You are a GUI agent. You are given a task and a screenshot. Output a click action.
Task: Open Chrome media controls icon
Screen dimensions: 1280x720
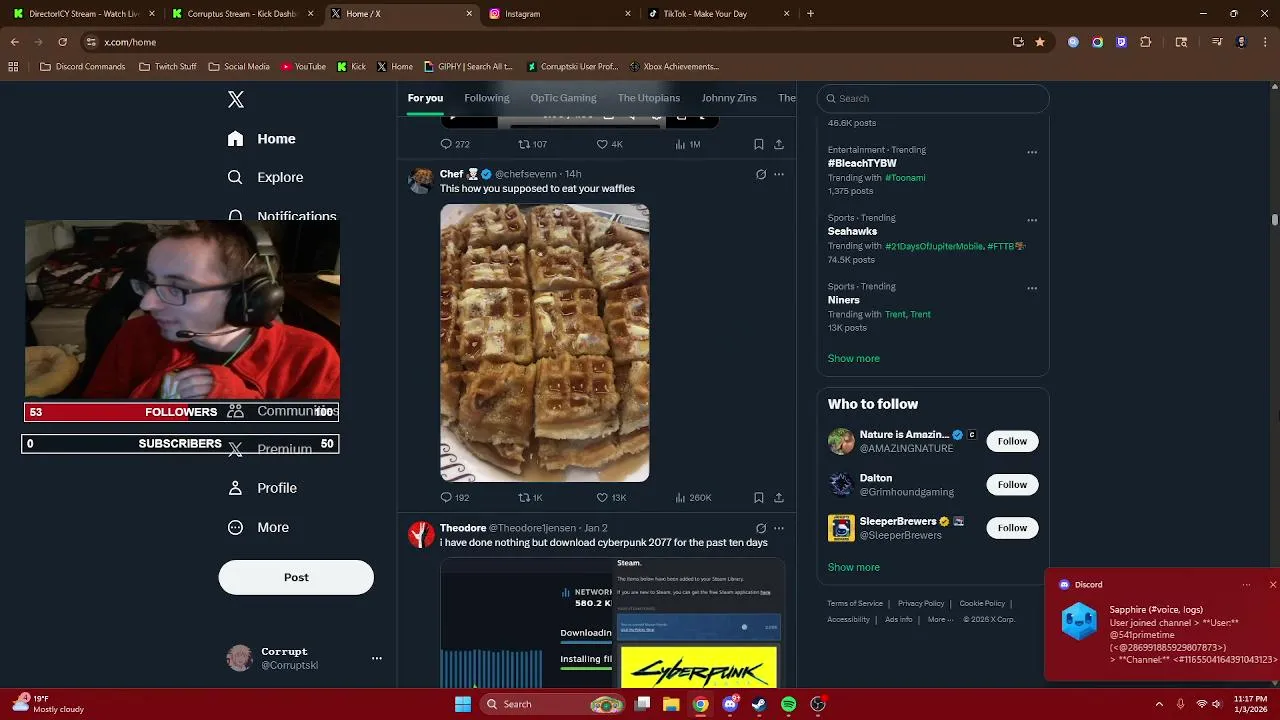click(1217, 42)
